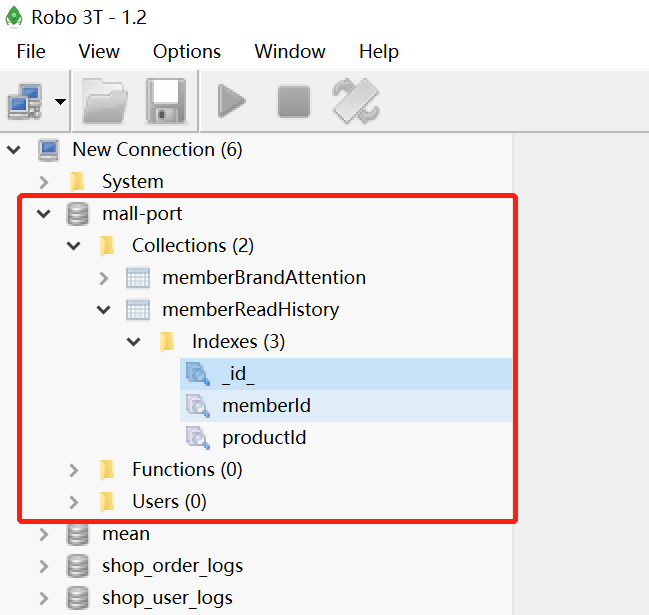The image size is (649, 615).
Task: Select the 'Users (0)' label
Action: [169, 502]
